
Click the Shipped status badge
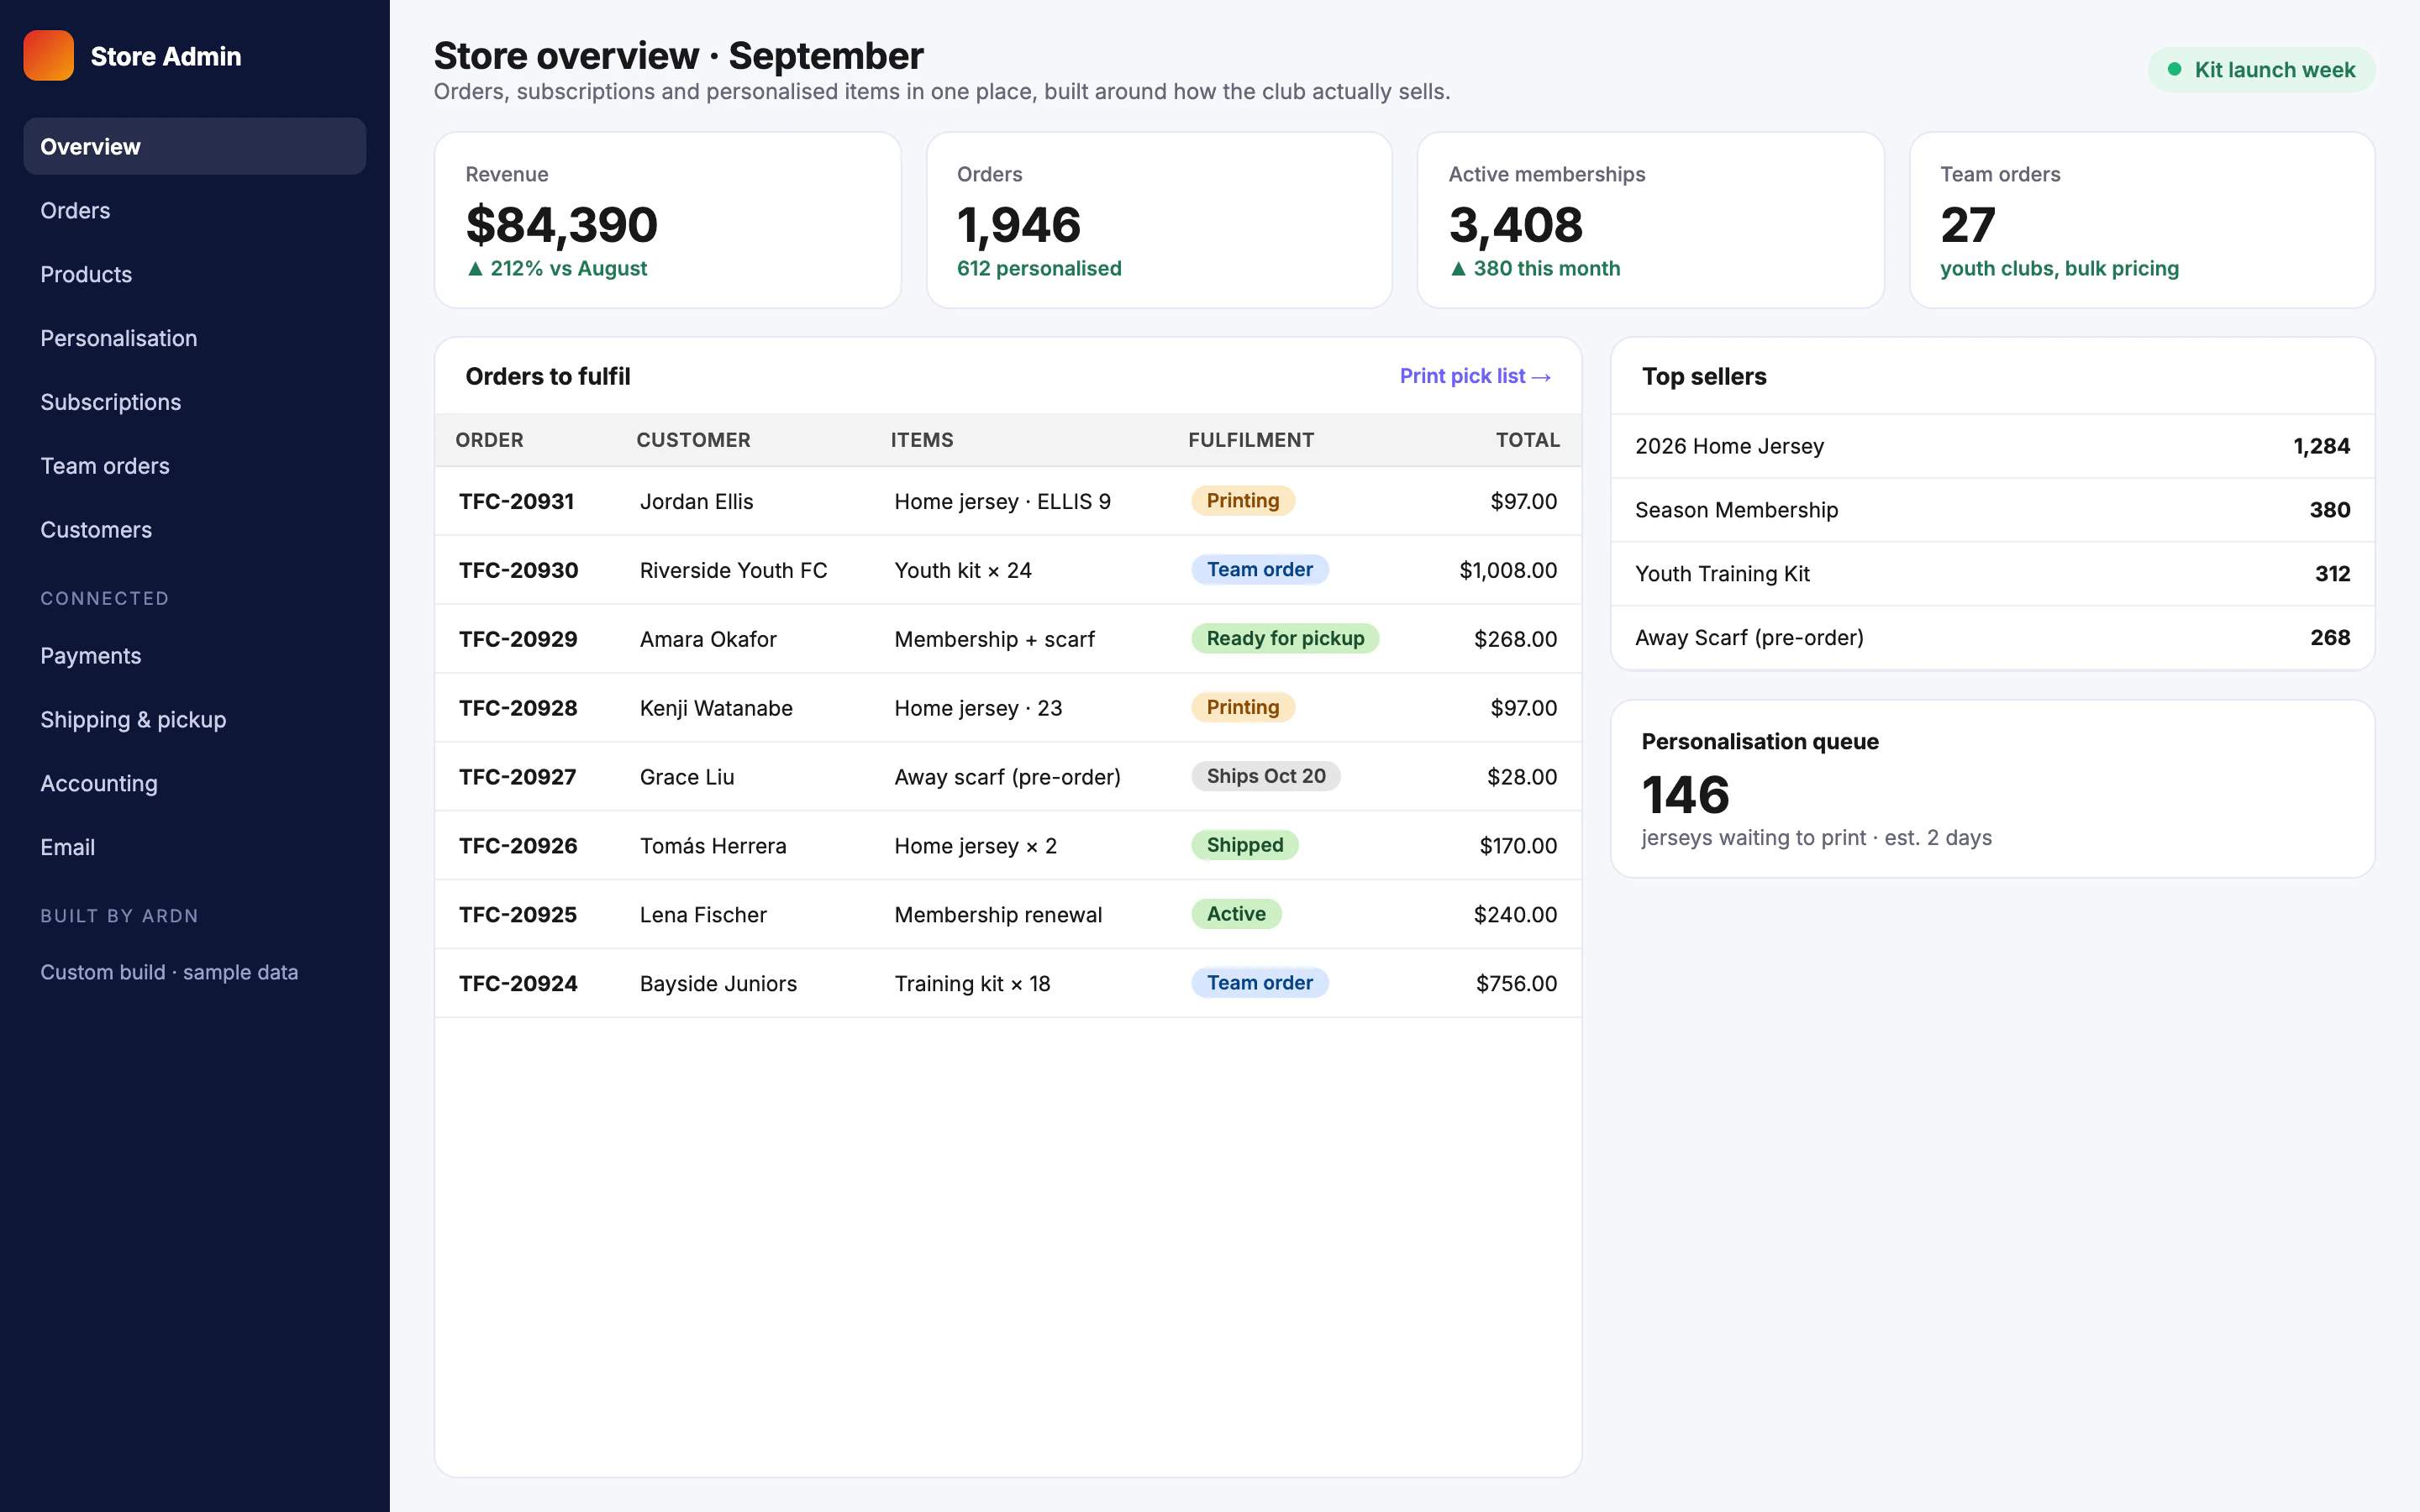coord(1245,845)
